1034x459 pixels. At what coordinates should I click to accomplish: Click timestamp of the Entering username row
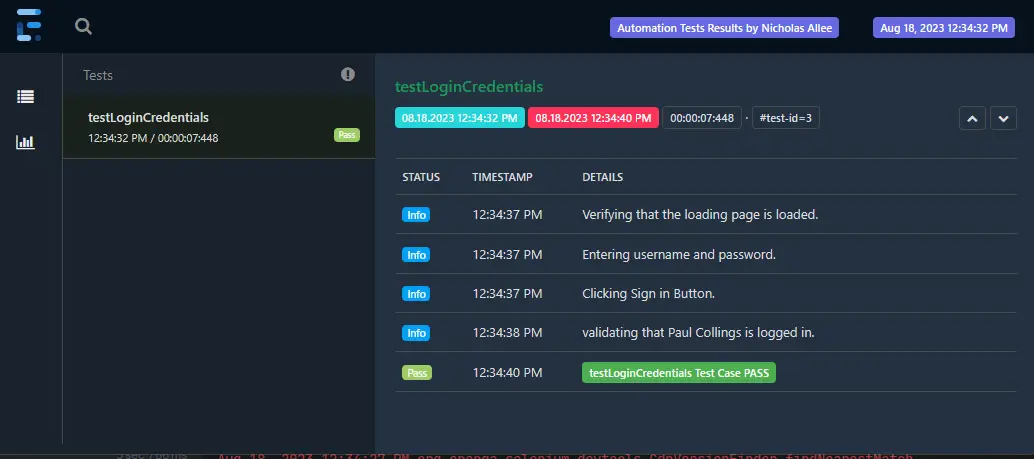(x=507, y=254)
